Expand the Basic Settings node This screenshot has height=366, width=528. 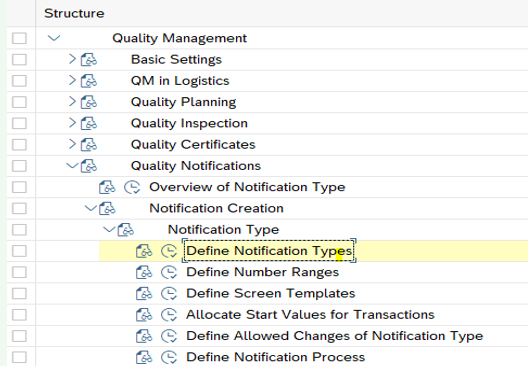[72, 59]
